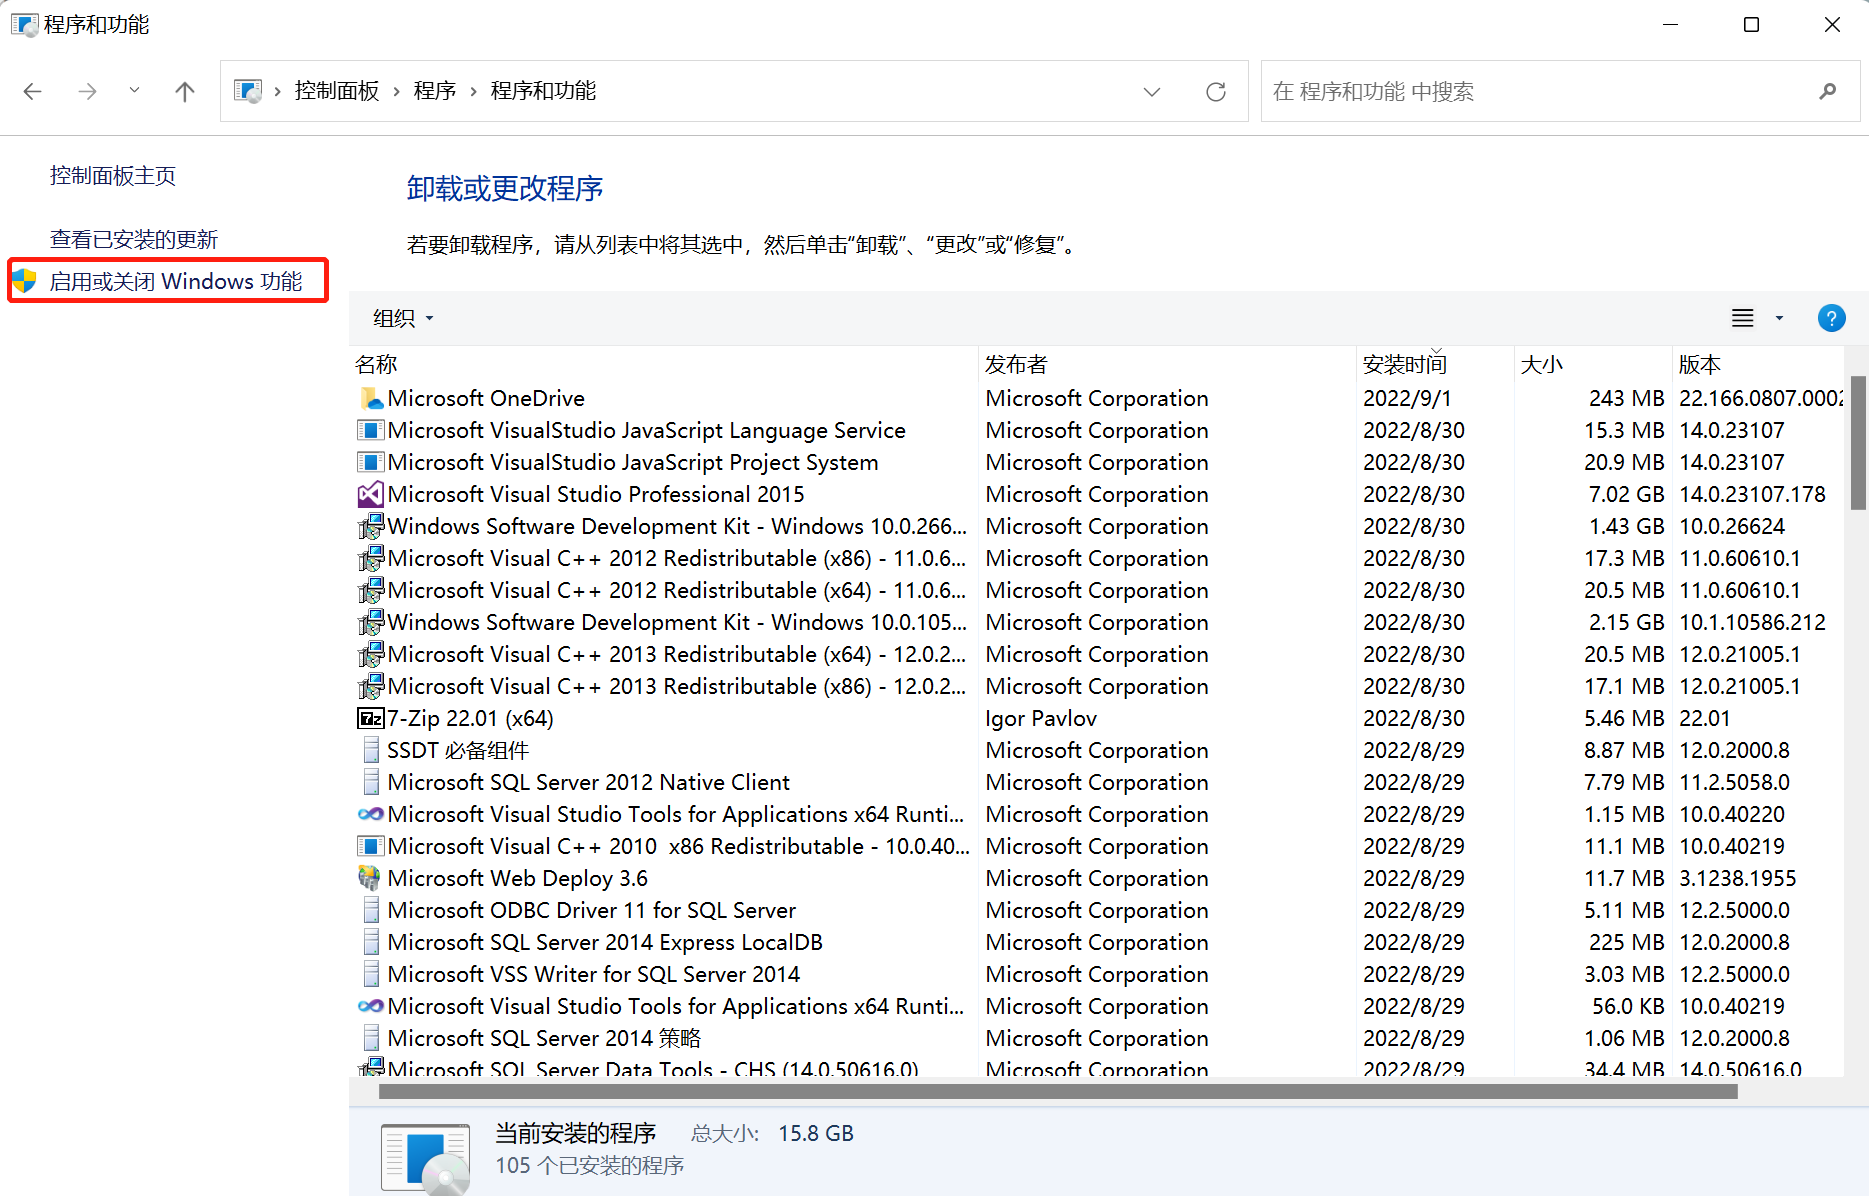Select Microsoft OneDrive icon

pos(371,398)
